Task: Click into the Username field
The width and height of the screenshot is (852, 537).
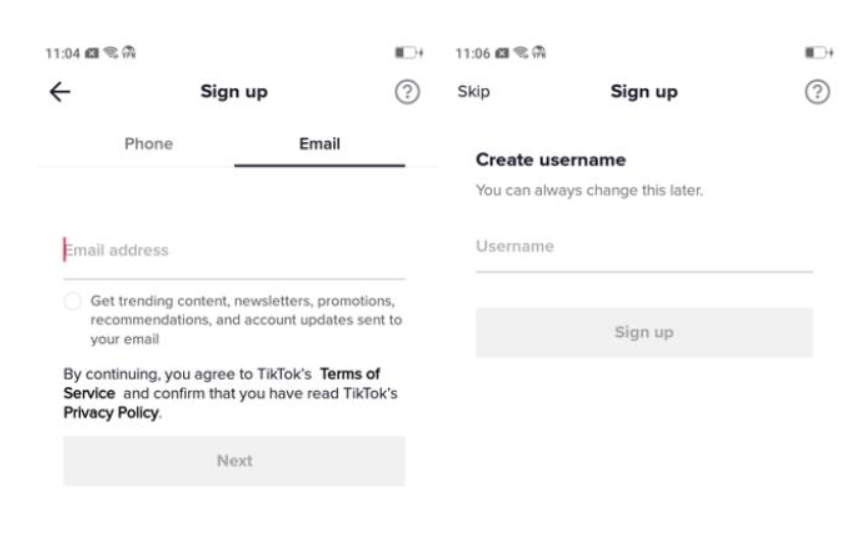Action: tap(644, 247)
